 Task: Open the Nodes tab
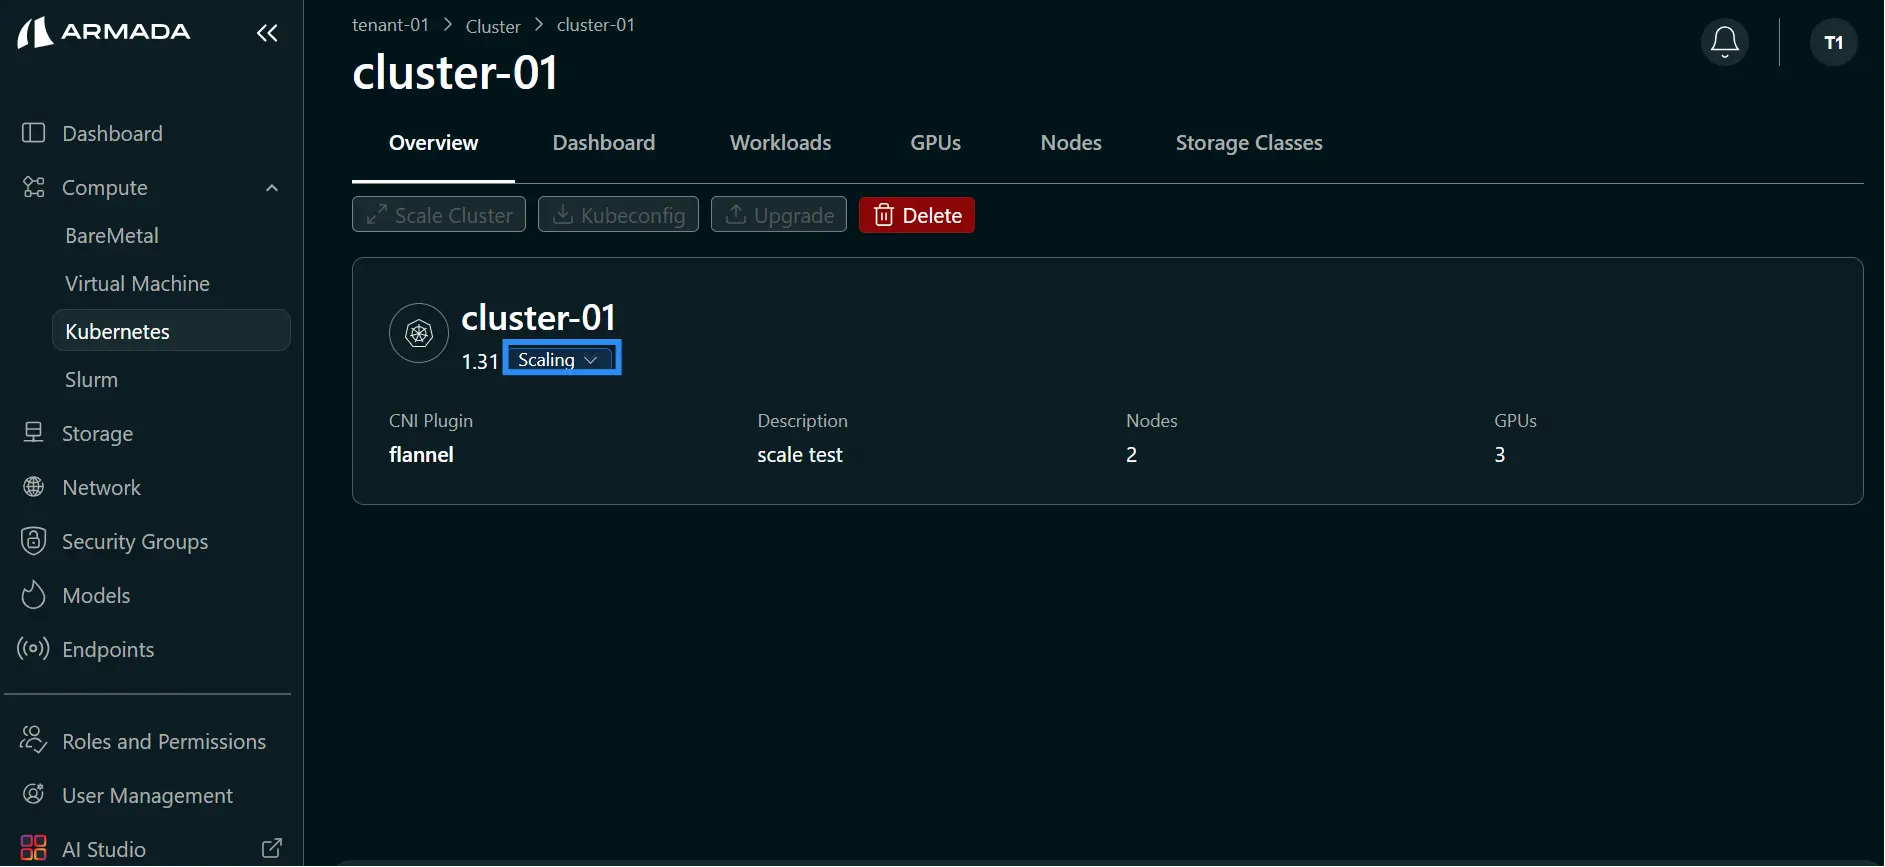point(1071,143)
